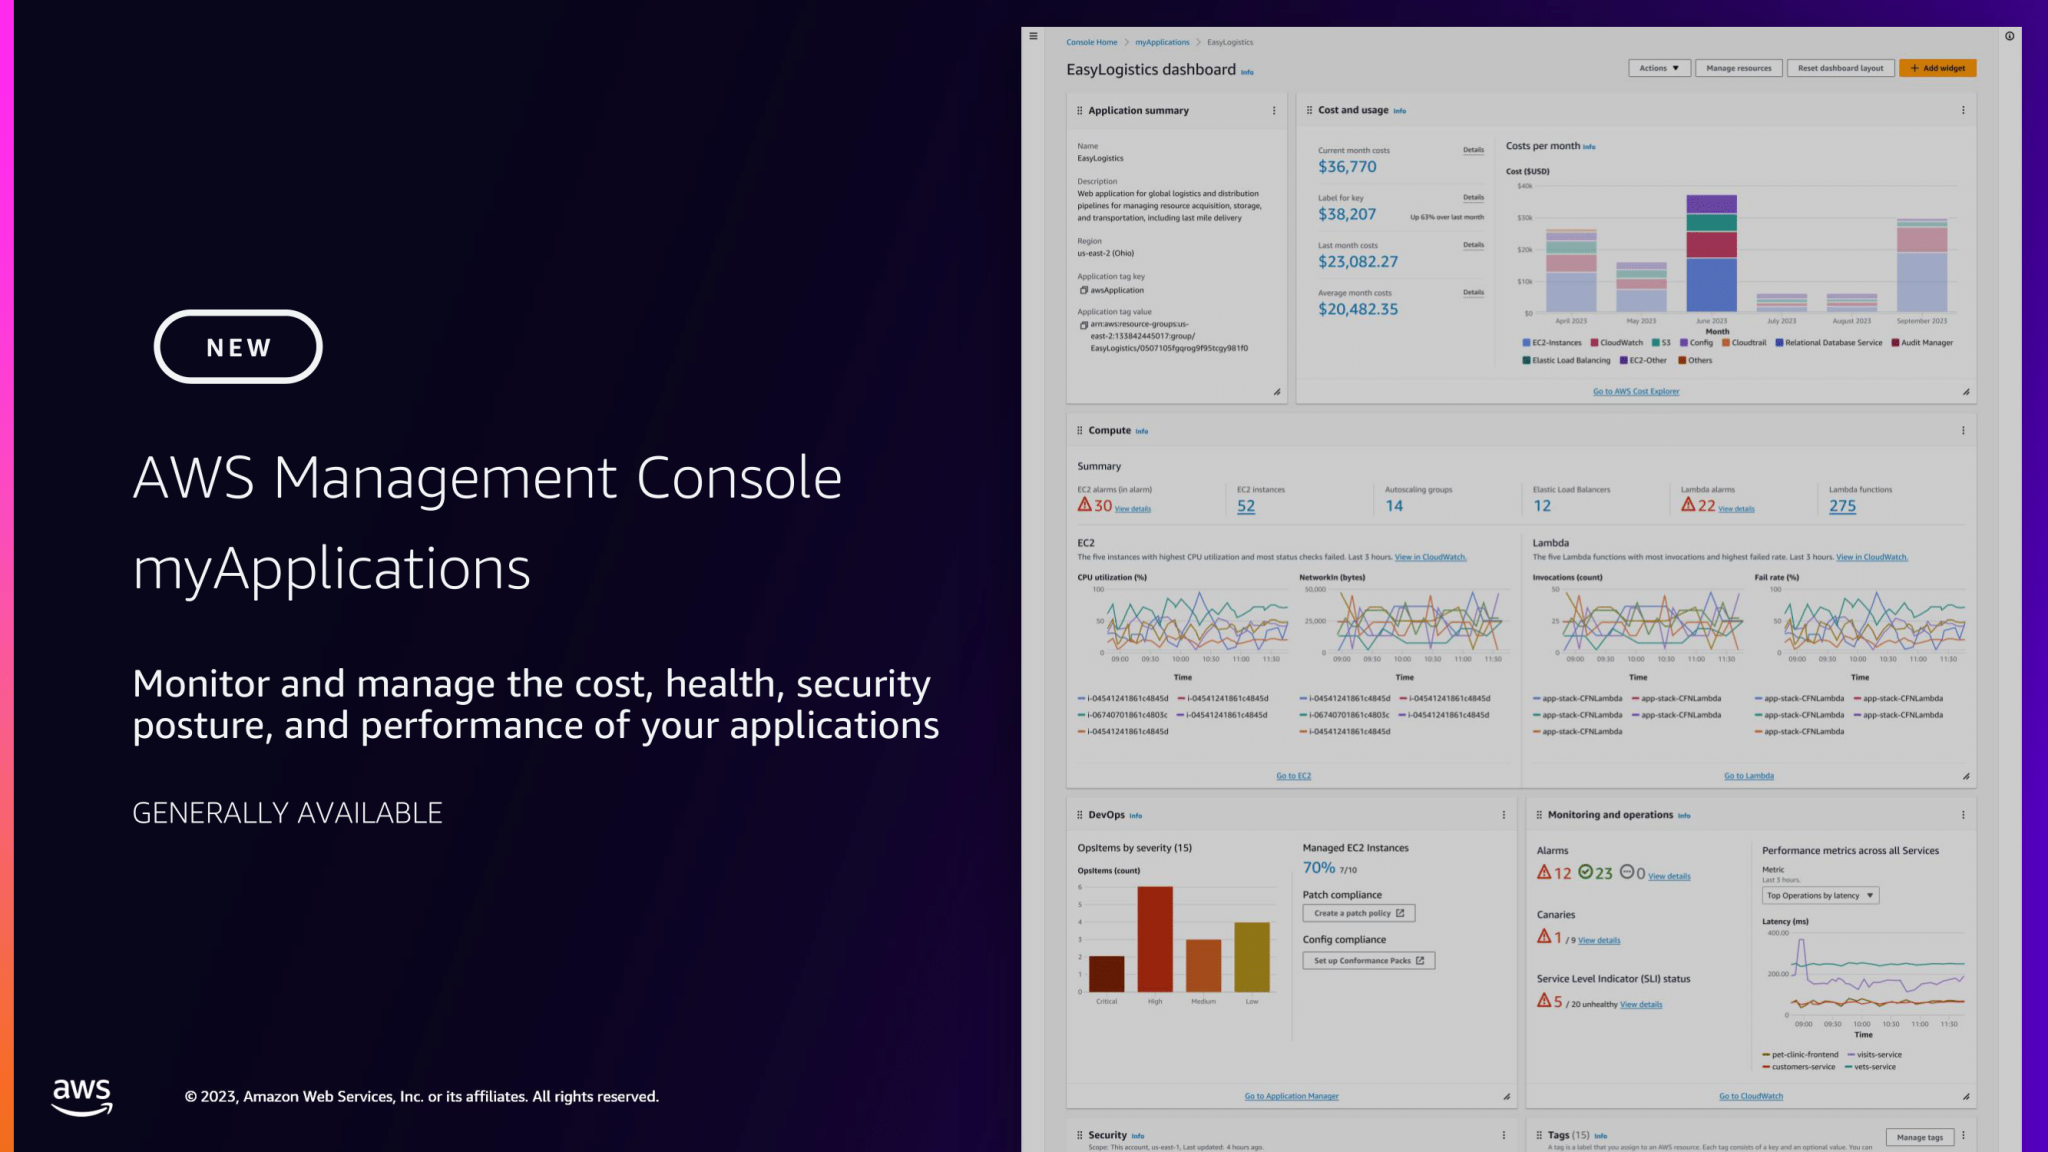
Task: Click the High severity OpsItems bar
Action: click(x=1154, y=939)
